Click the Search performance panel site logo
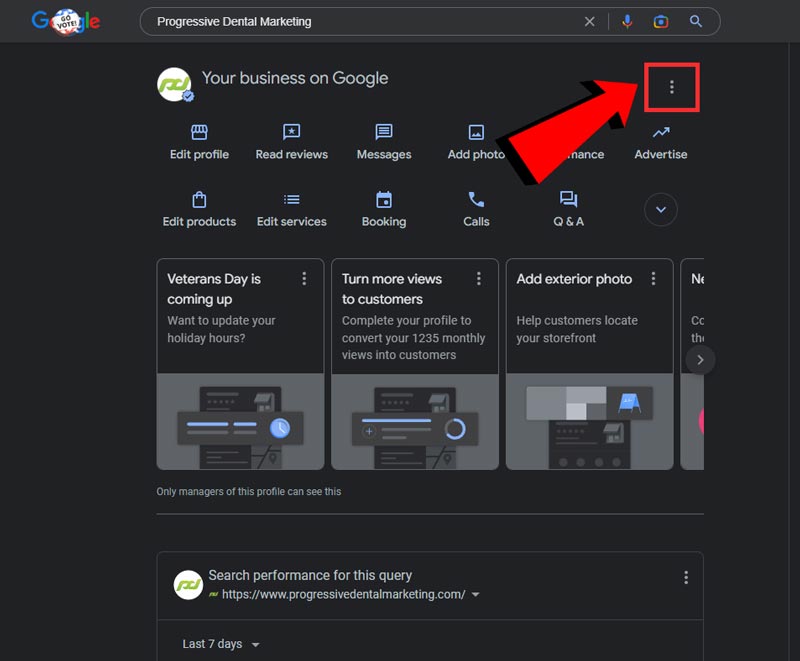The image size is (800, 661). (188, 585)
